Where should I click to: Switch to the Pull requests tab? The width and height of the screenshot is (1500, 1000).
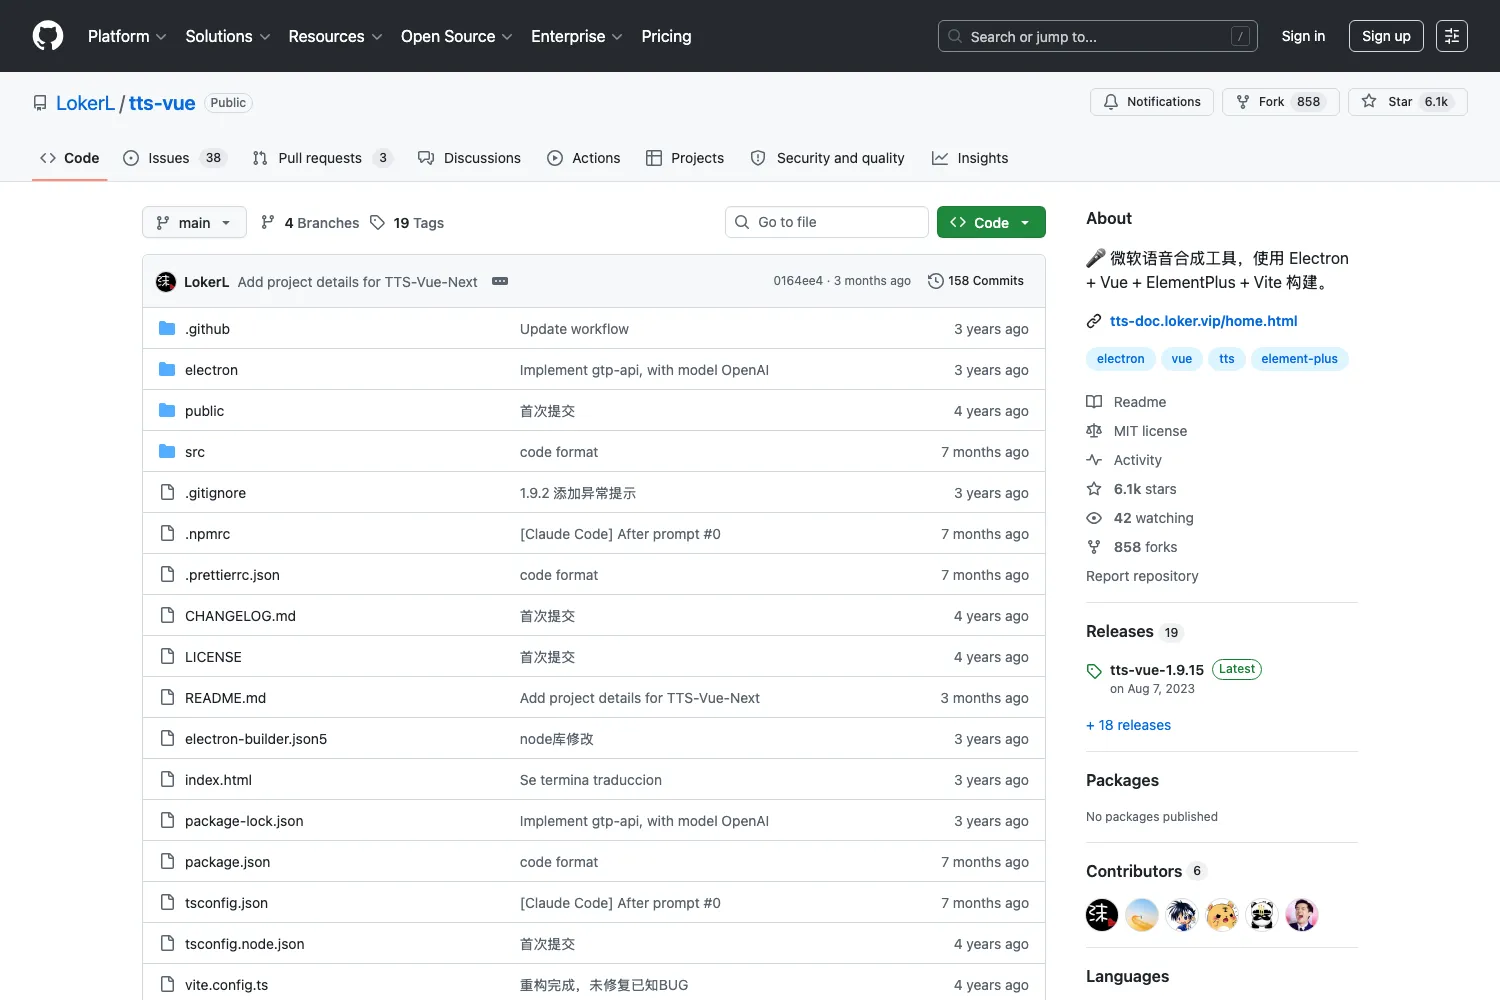[x=322, y=158]
